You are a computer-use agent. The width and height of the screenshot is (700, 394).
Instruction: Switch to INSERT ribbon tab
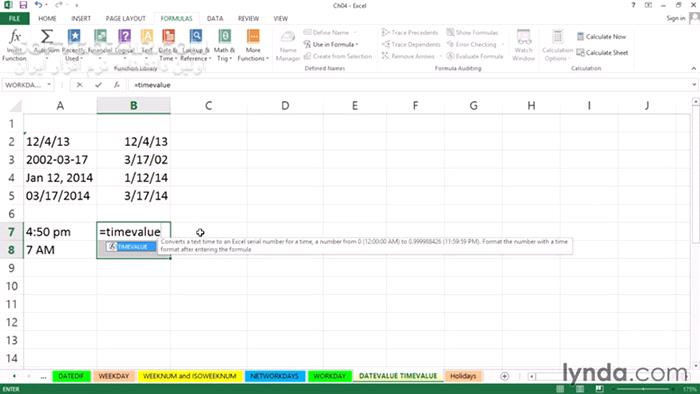81,18
